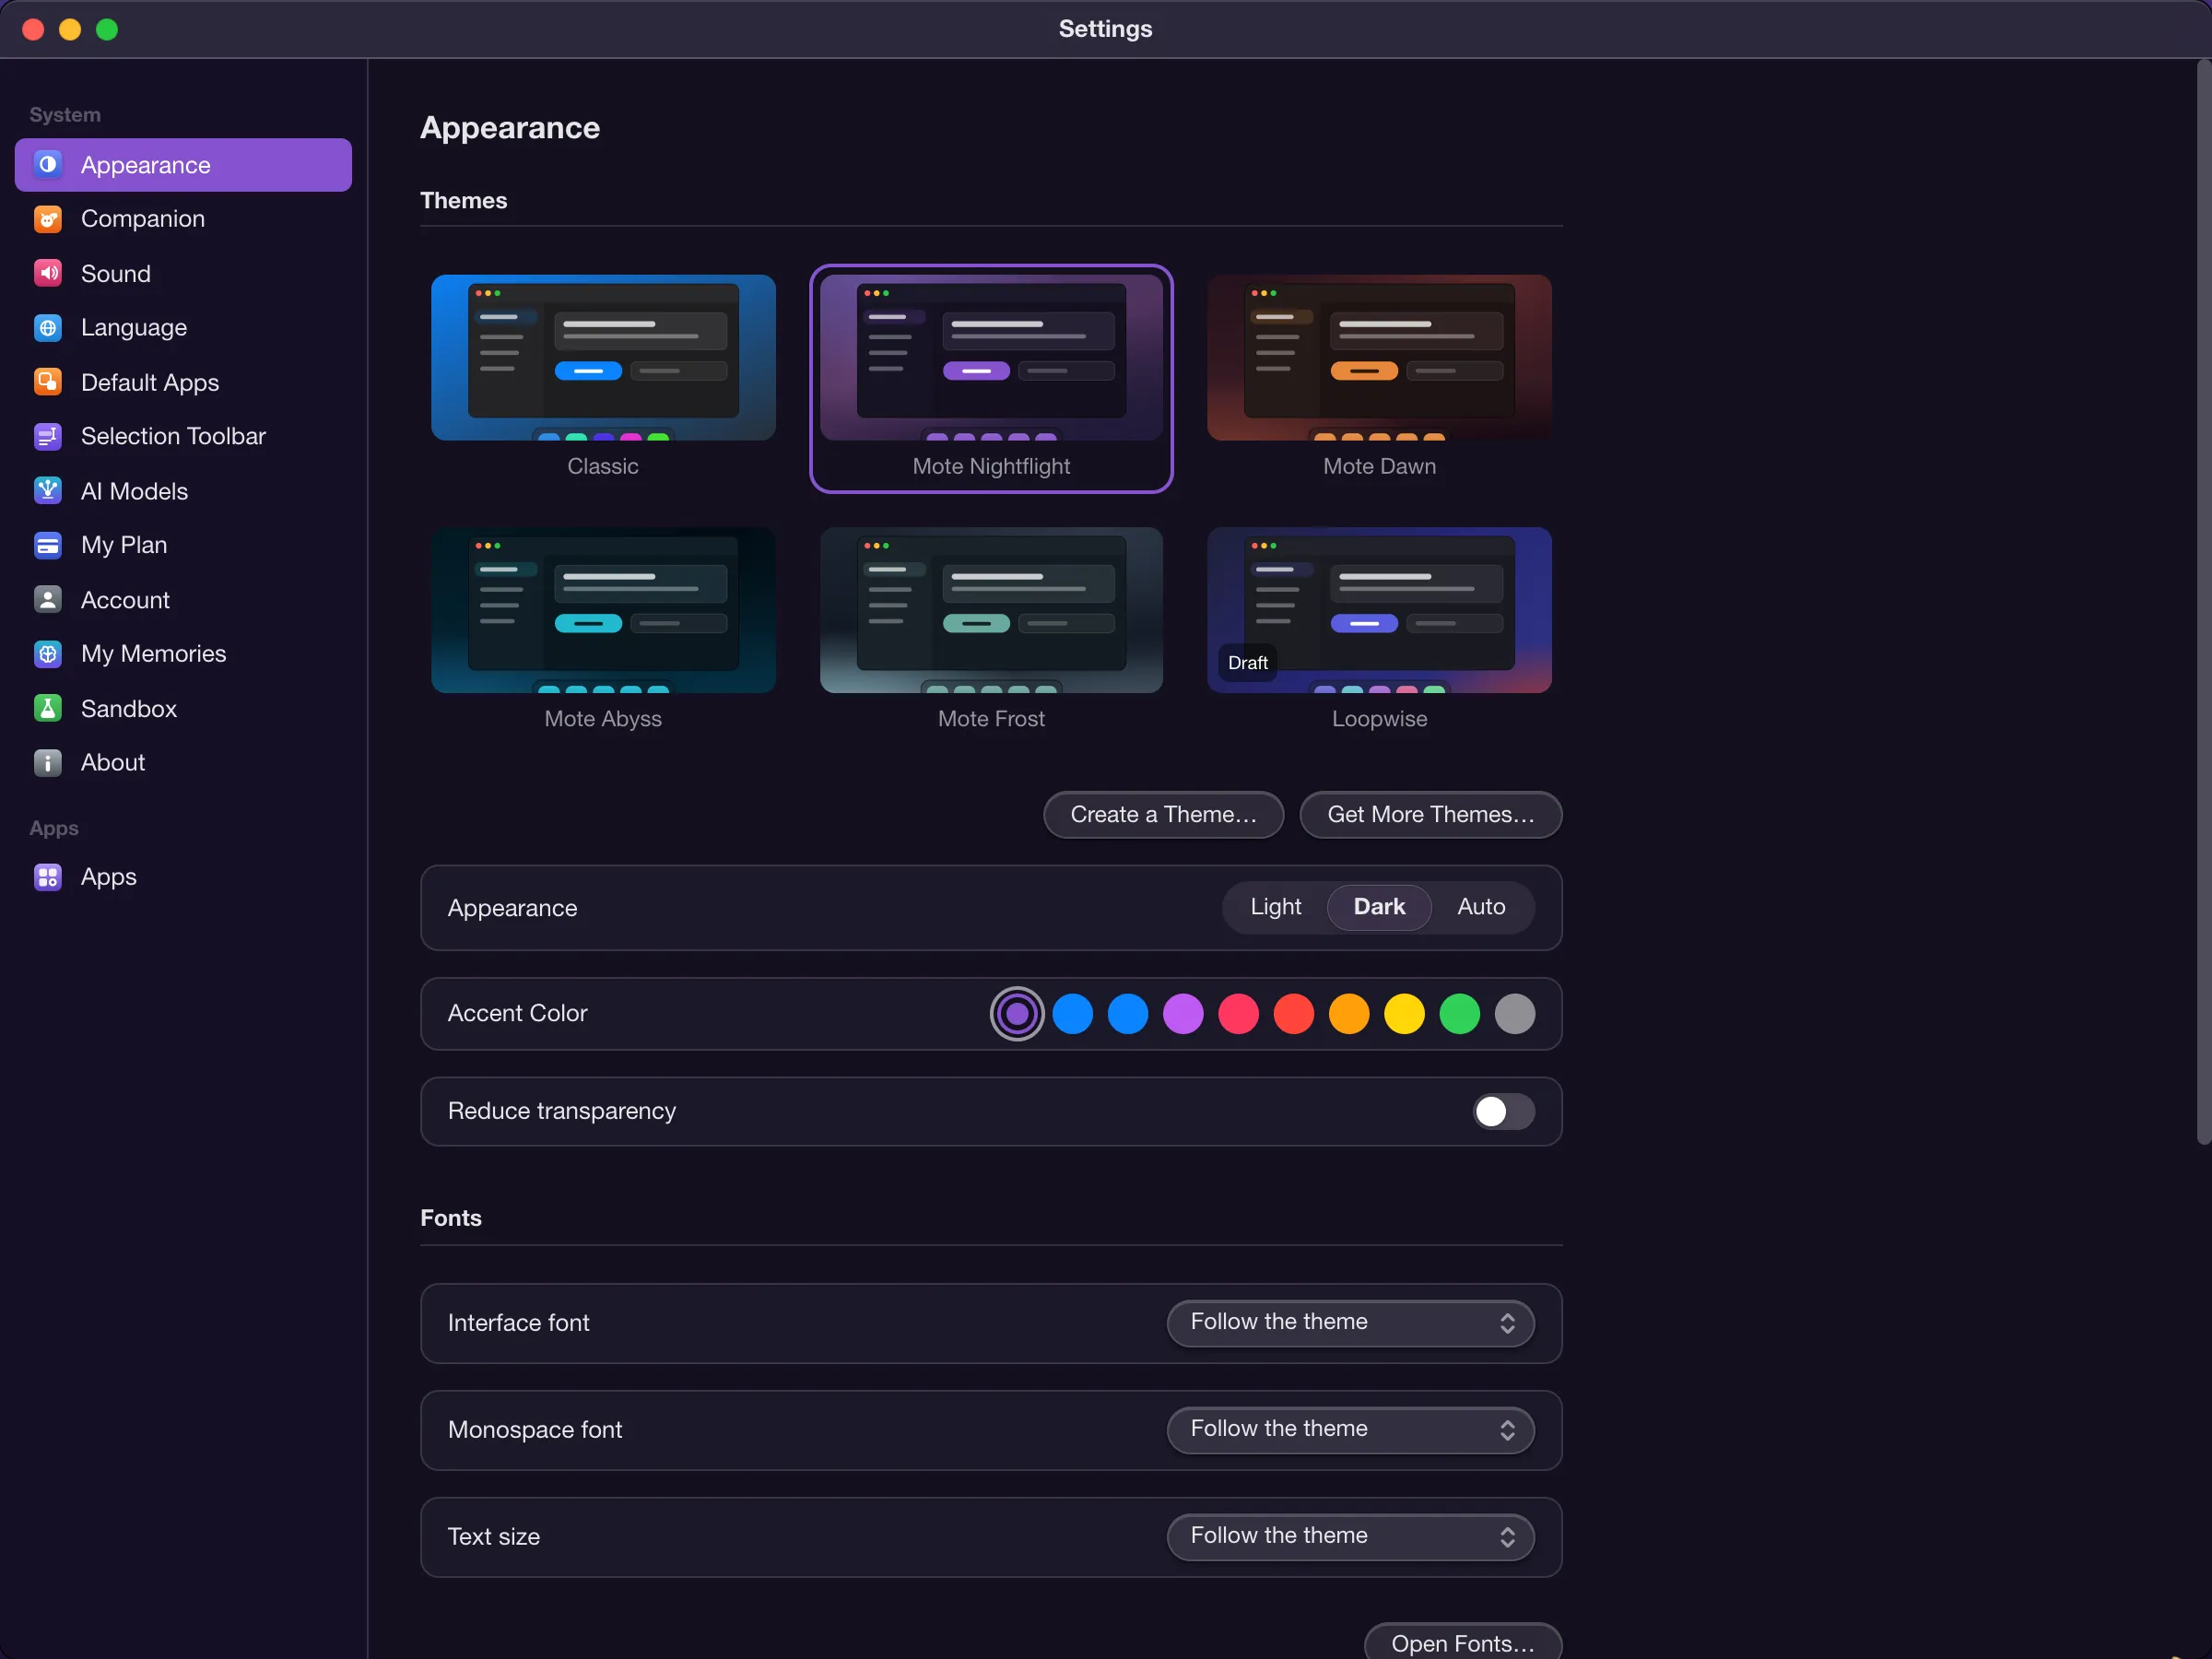Open the Sound settings label
Screen dimensions: 2212x1659
tap(116, 273)
